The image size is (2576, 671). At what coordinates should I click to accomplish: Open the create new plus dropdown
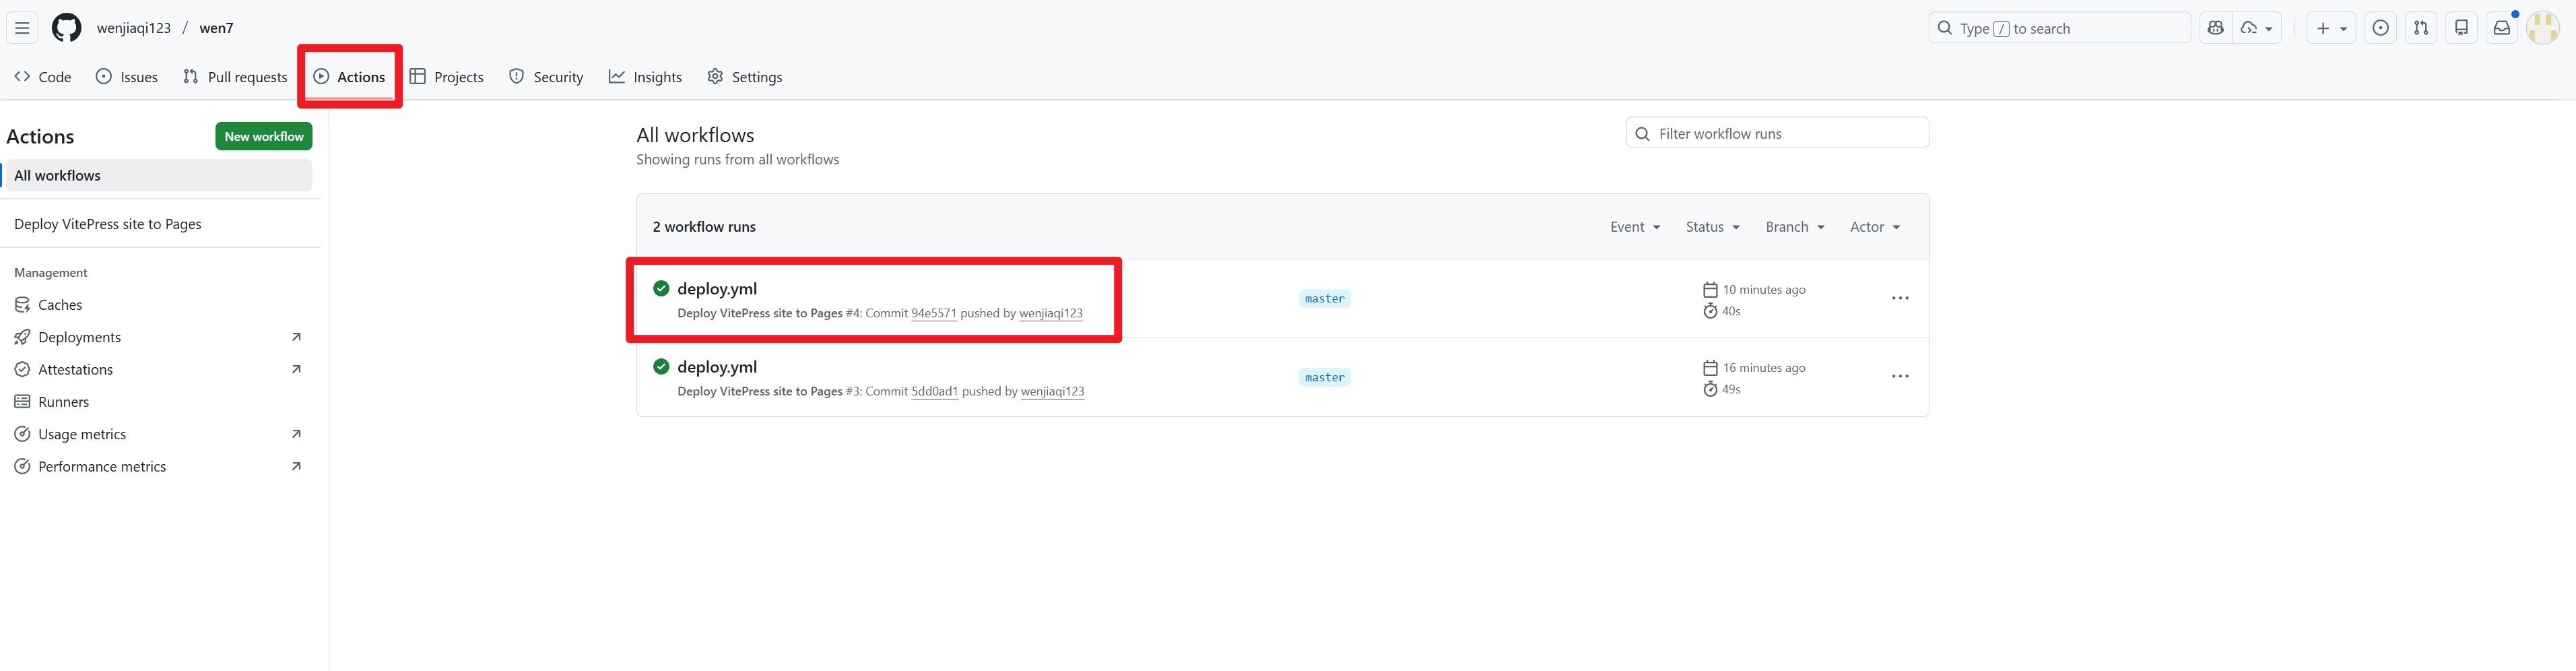coord(2330,28)
